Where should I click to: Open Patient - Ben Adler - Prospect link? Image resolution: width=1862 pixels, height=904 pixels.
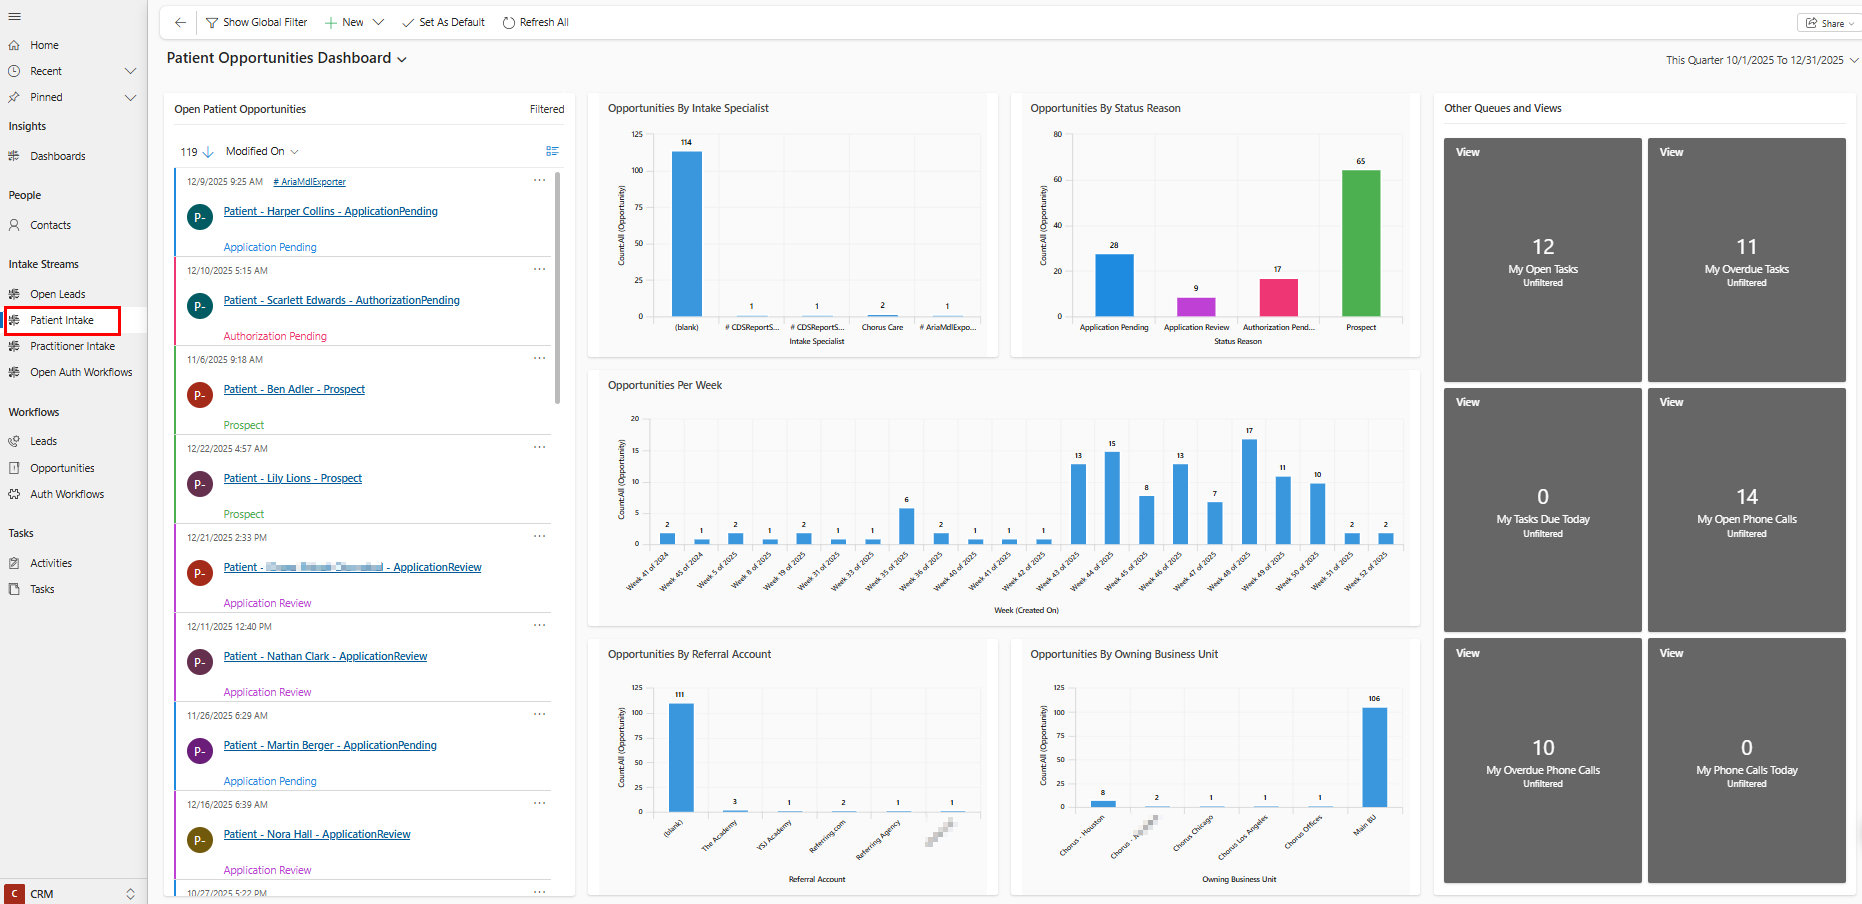tap(294, 389)
